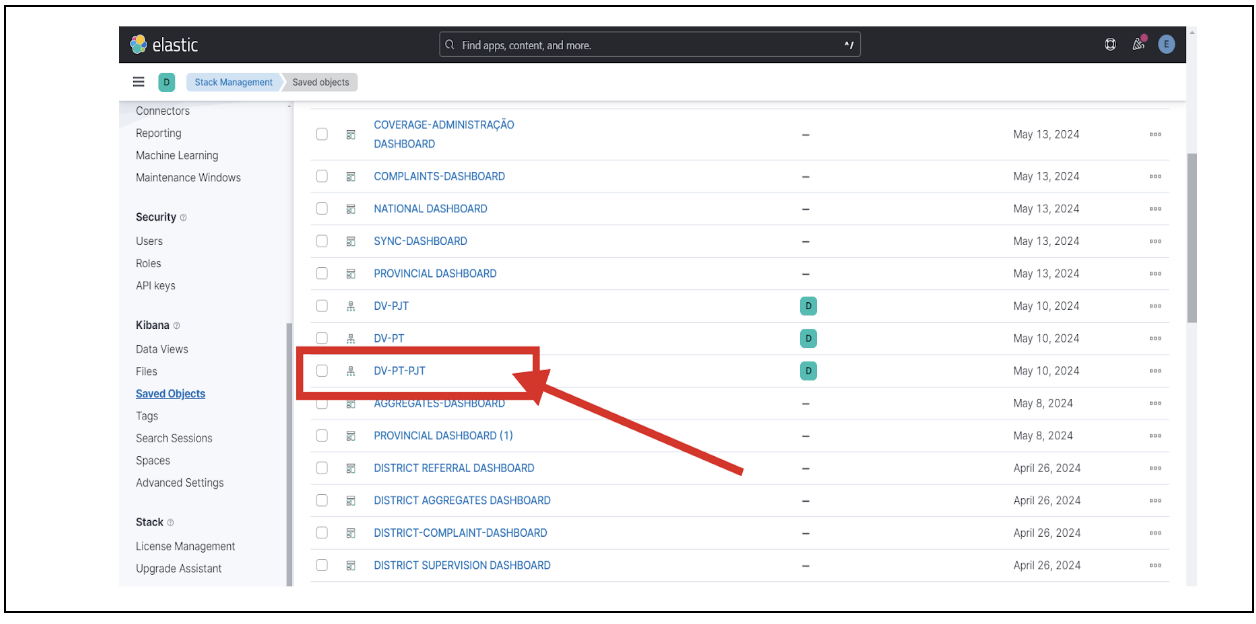Click the D space badge on DV-PT row

coord(808,338)
